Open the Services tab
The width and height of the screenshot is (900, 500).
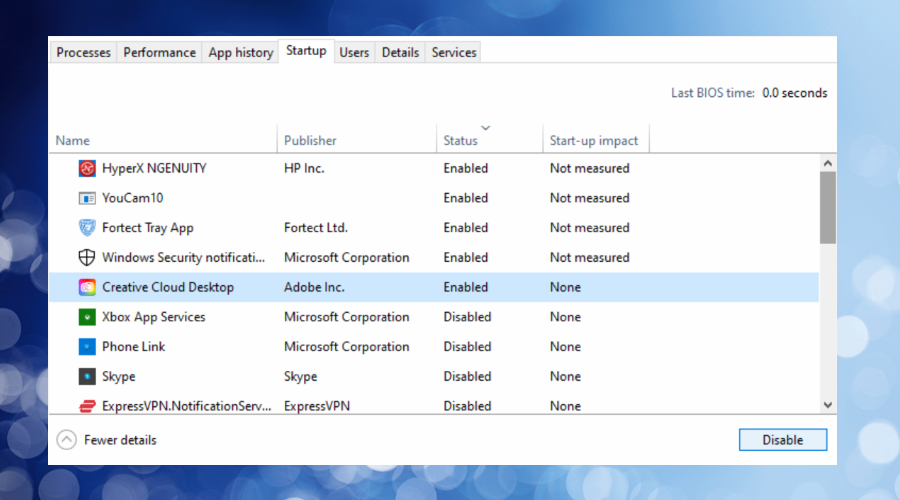(x=454, y=52)
